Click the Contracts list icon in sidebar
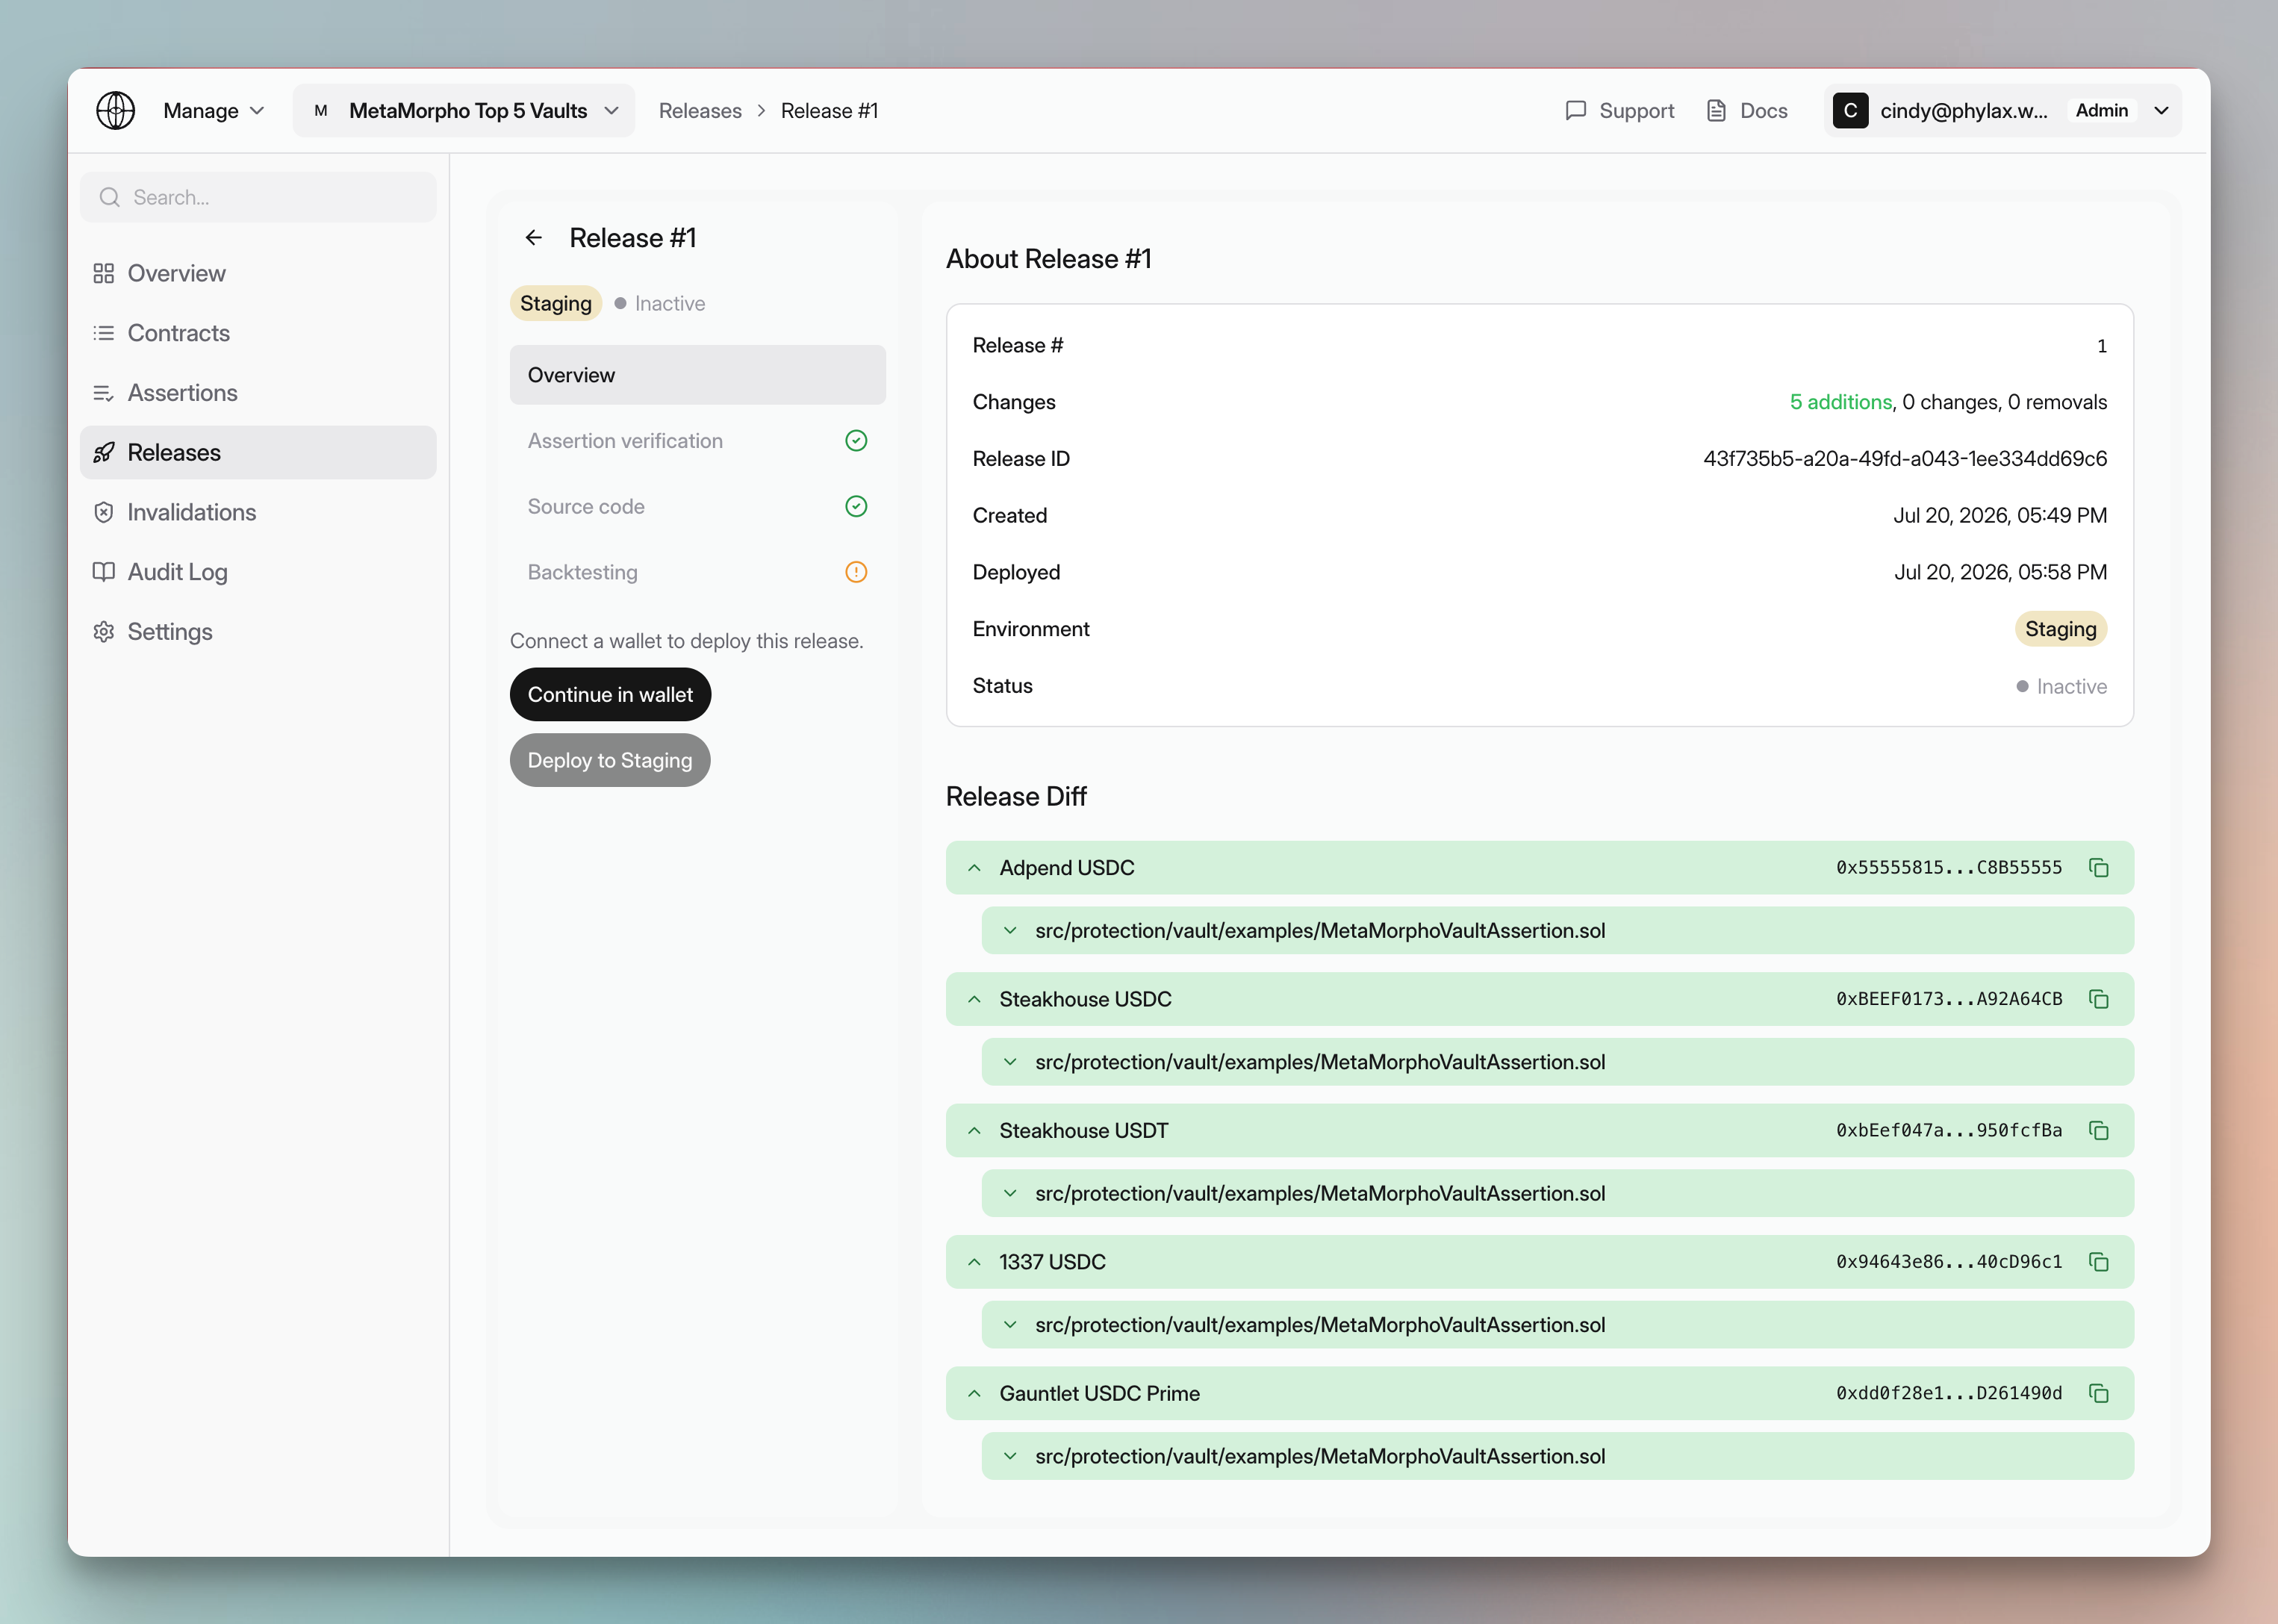Image resolution: width=2278 pixels, height=1624 pixels. tap(103, 333)
